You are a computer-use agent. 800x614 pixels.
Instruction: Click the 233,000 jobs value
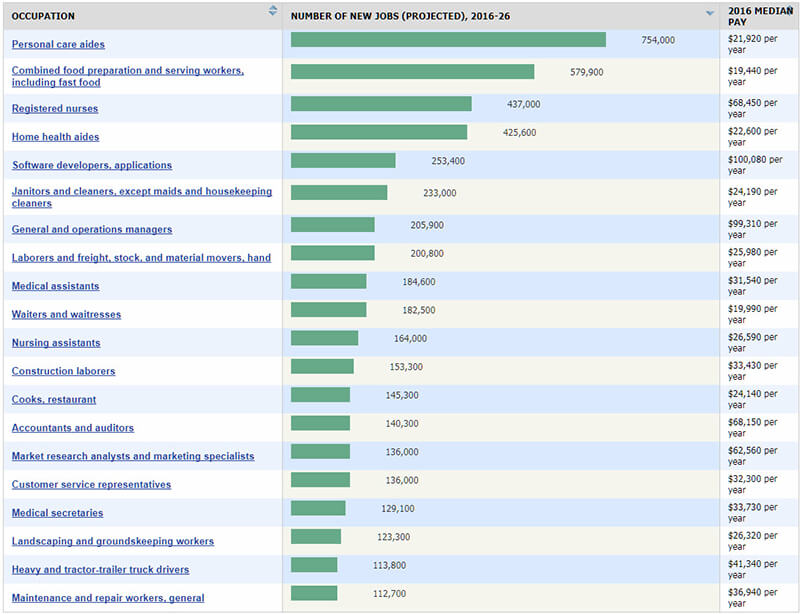439,193
